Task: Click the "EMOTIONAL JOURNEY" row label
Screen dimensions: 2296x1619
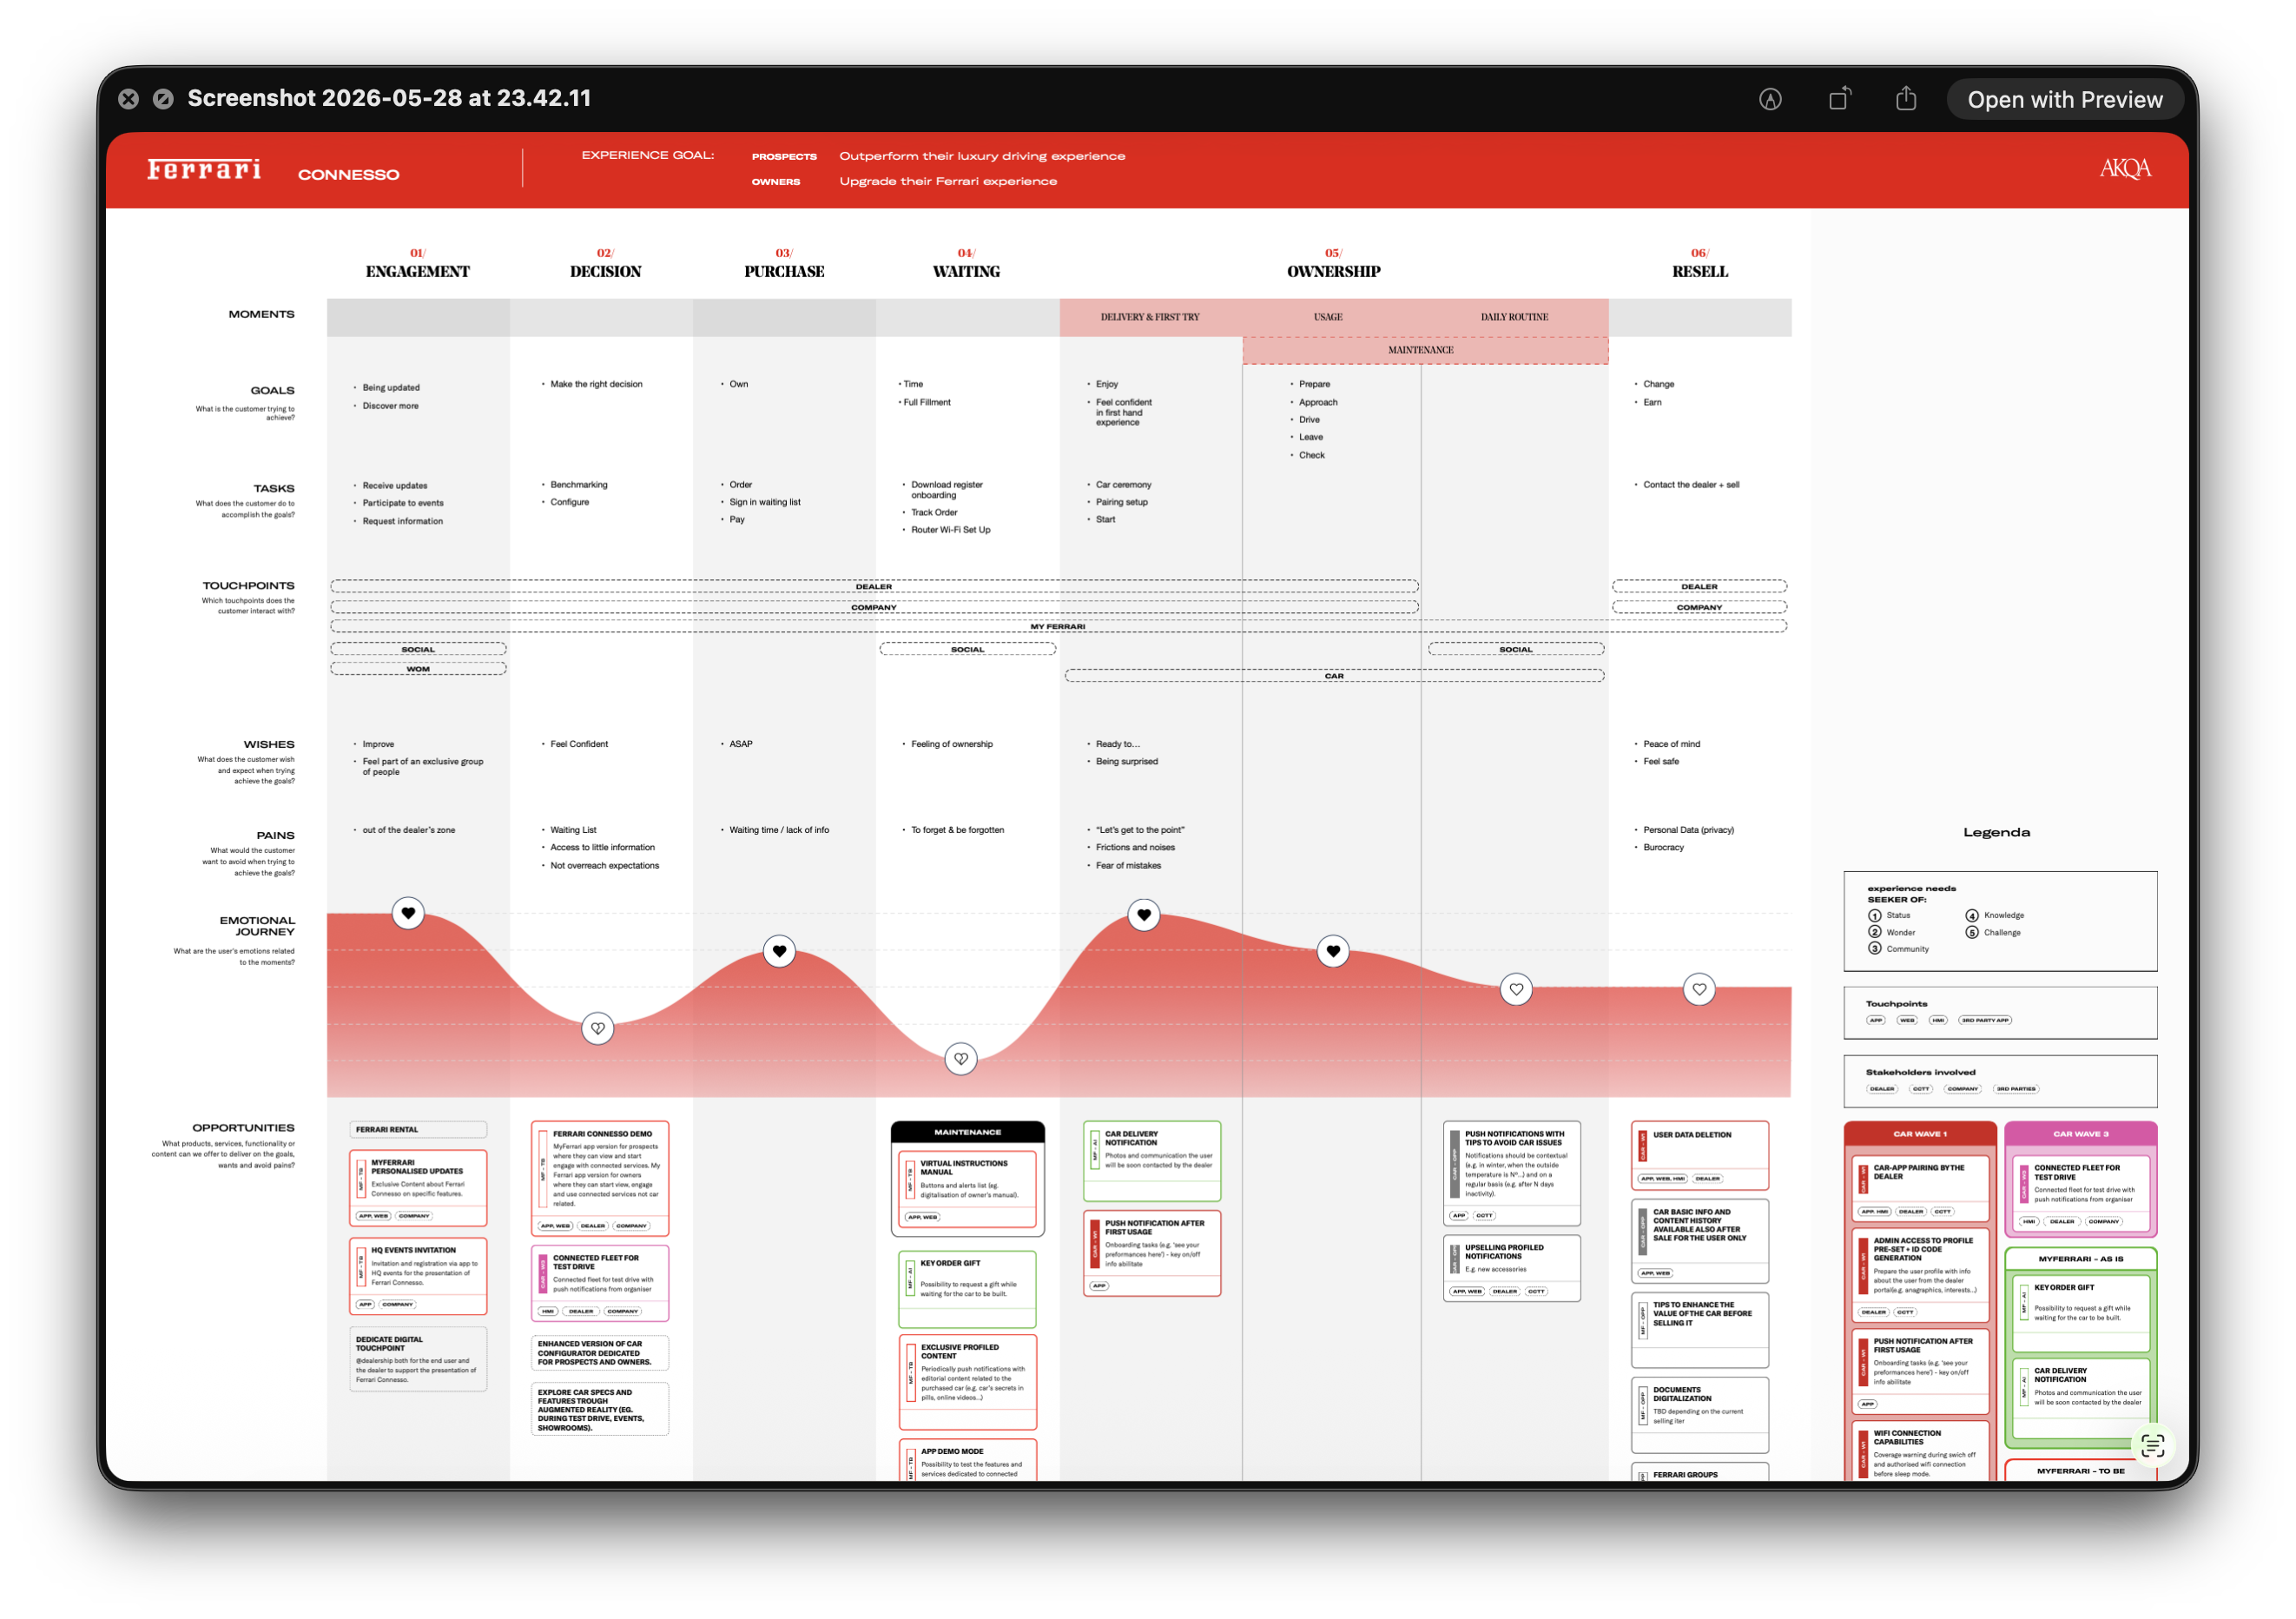Action: click(x=257, y=926)
